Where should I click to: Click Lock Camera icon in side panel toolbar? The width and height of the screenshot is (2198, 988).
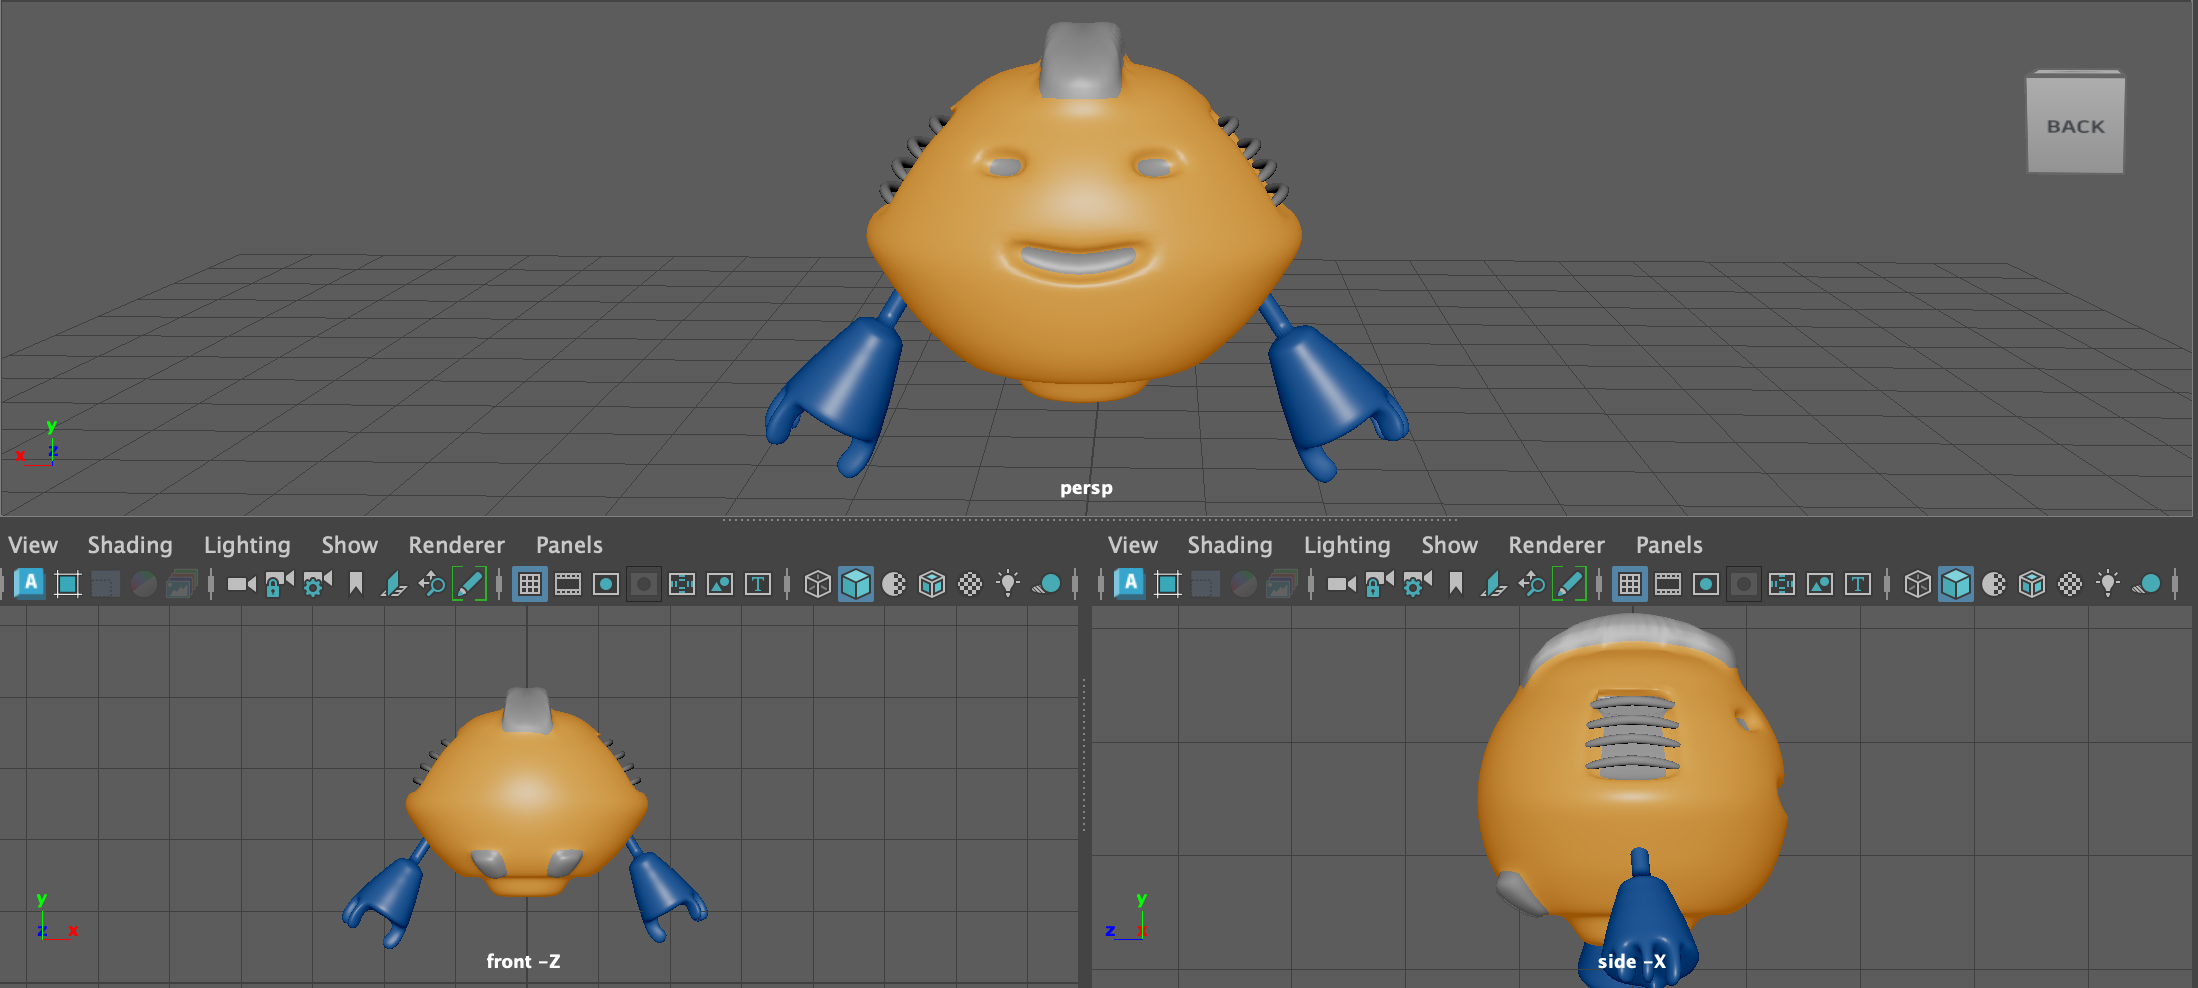[x=1379, y=584]
